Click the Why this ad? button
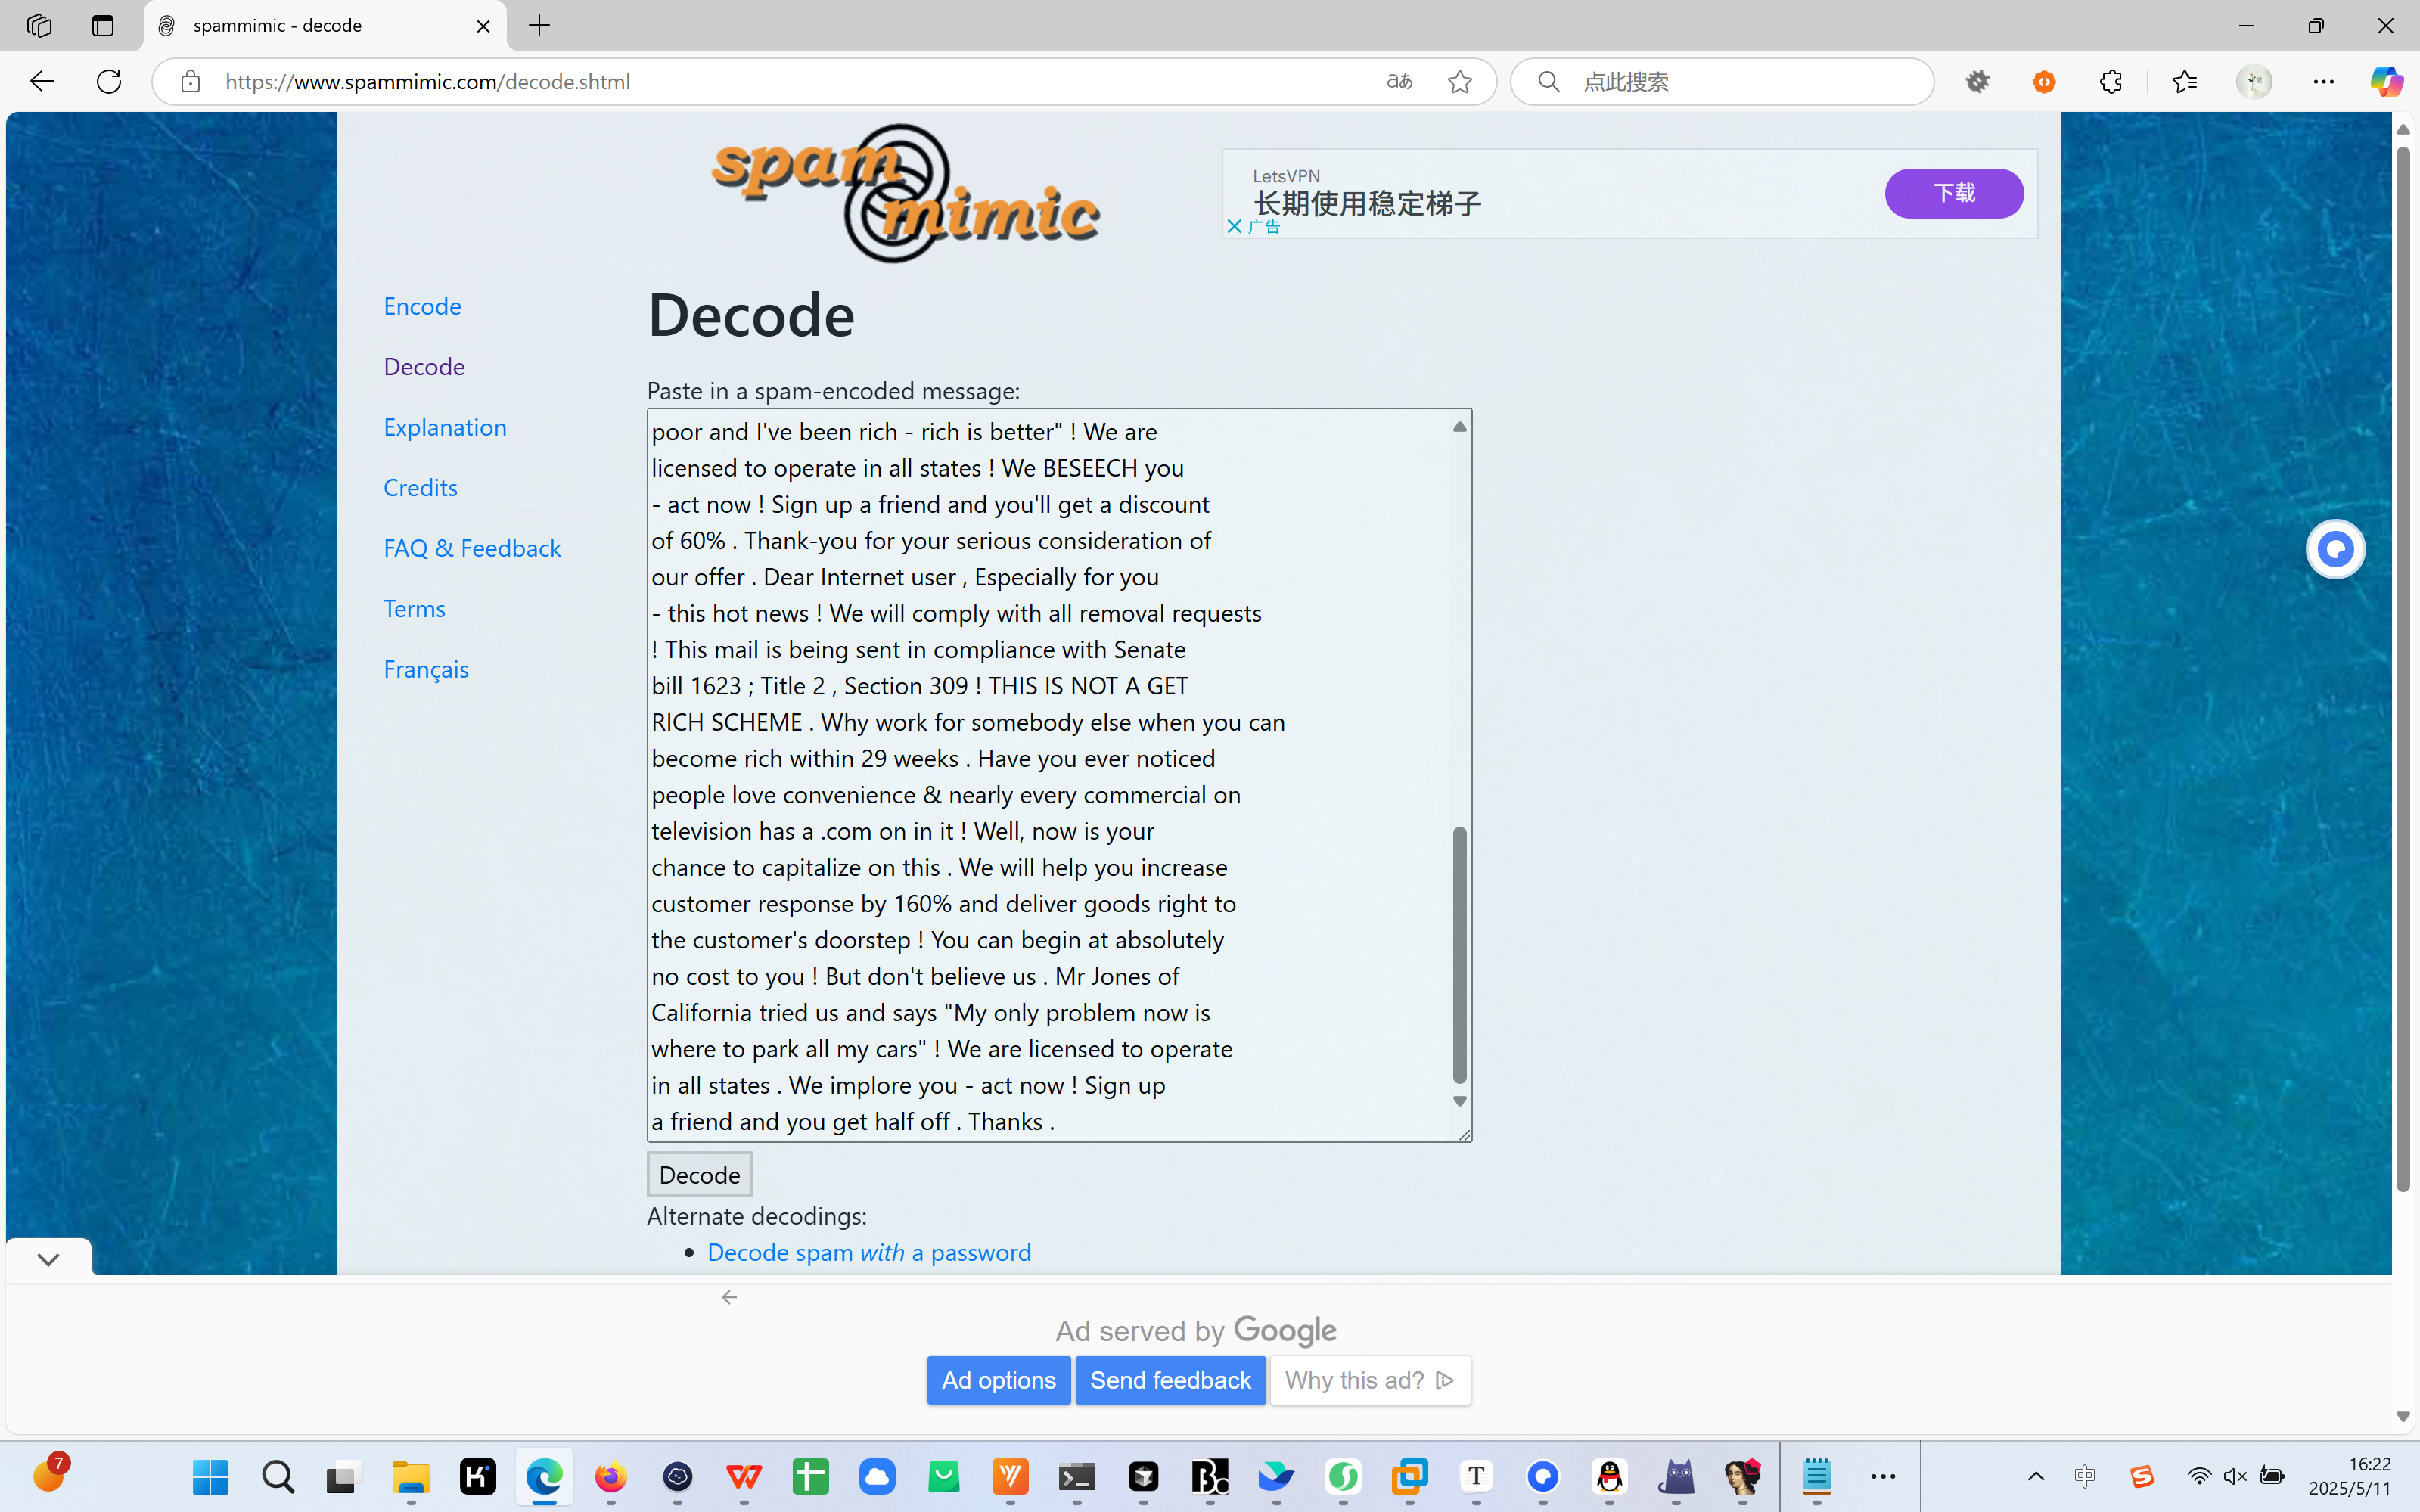 tap(1370, 1380)
